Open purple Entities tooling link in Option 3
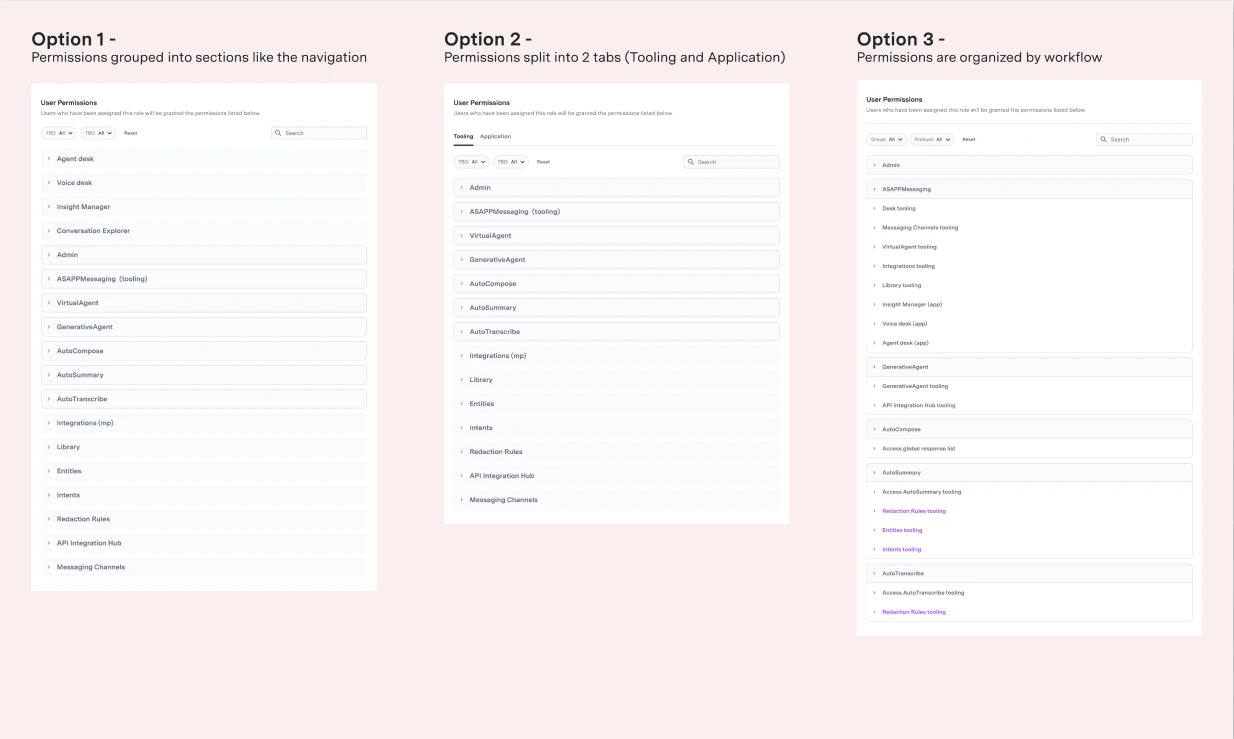Screen dimensions: 1234x739 [902, 530]
